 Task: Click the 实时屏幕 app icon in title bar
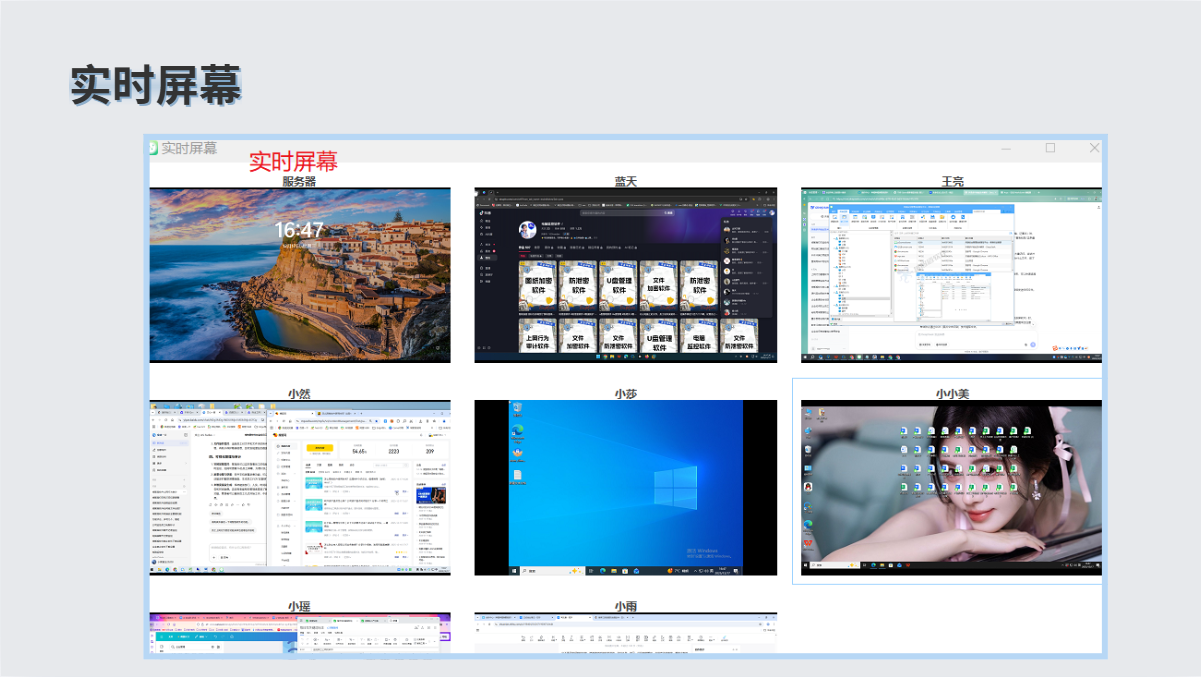point(154,148)
